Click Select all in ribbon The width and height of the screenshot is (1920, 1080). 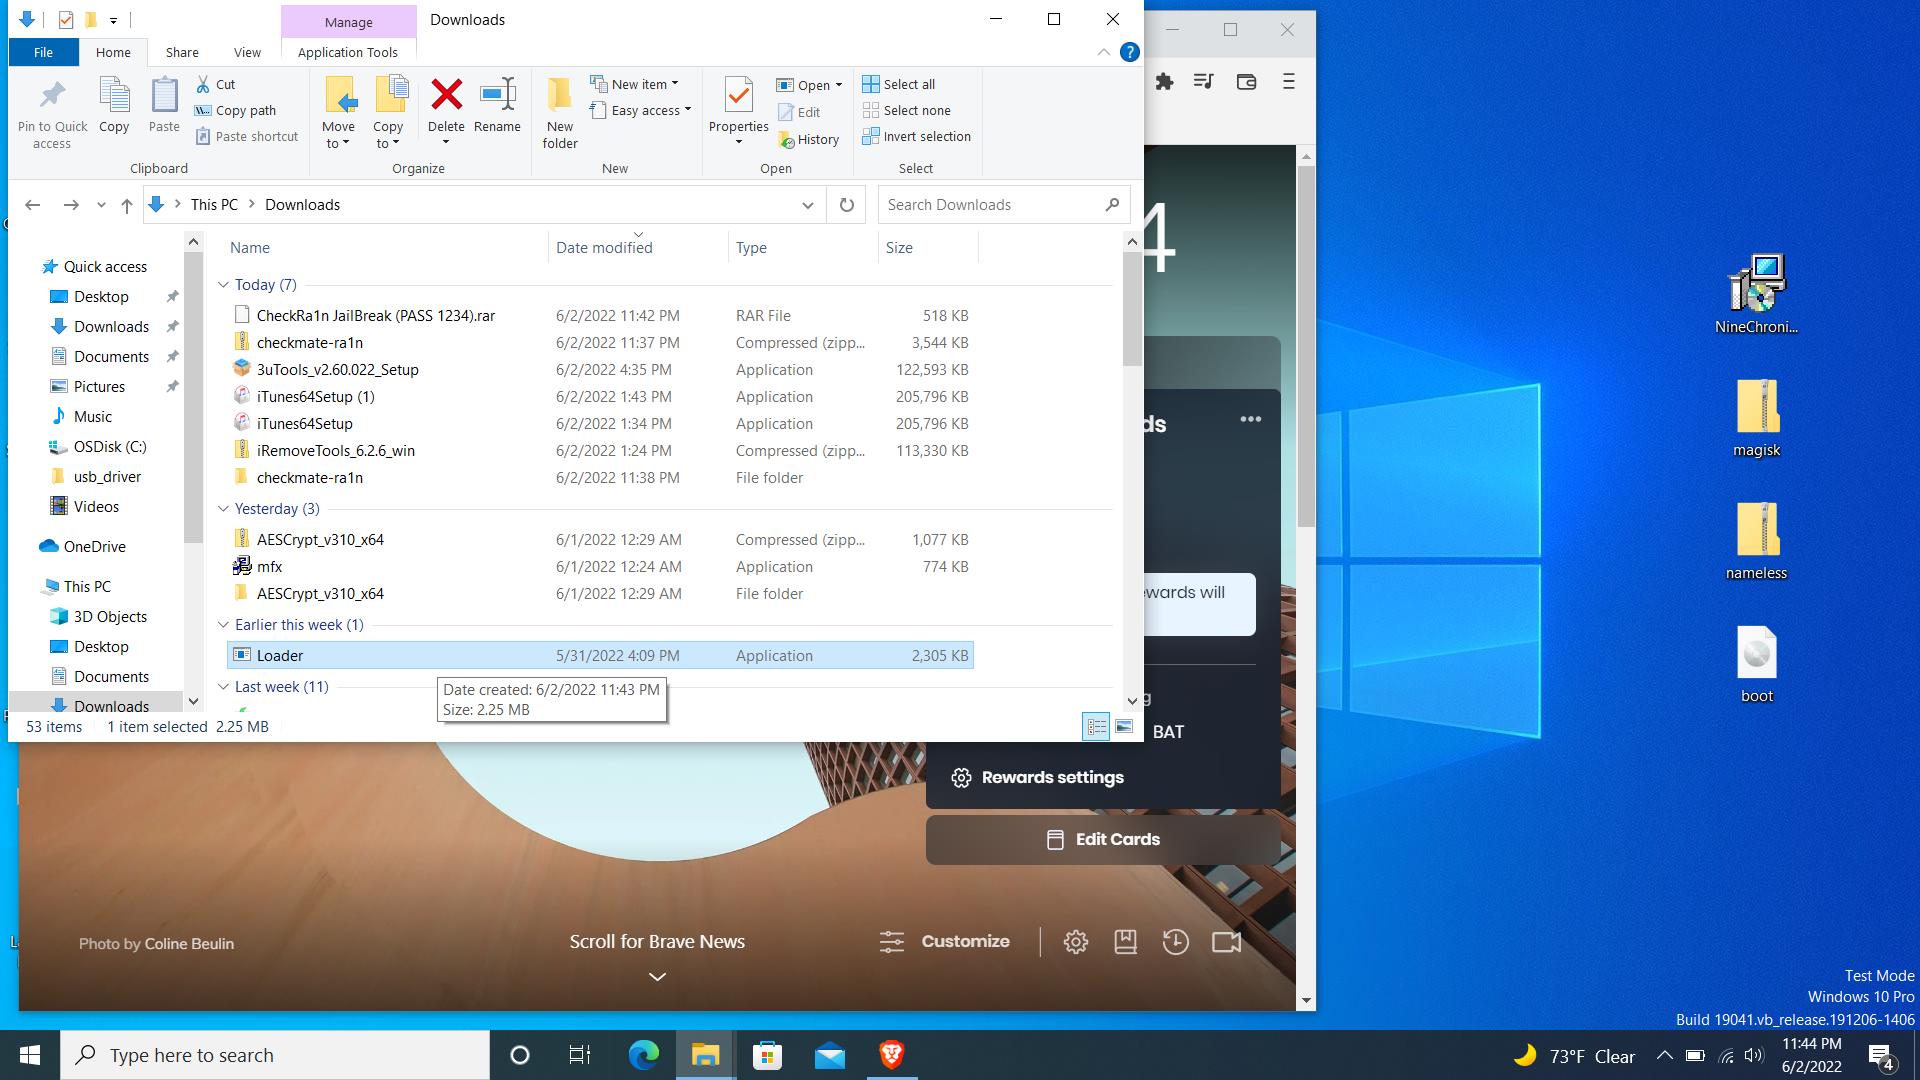(898, 84)
